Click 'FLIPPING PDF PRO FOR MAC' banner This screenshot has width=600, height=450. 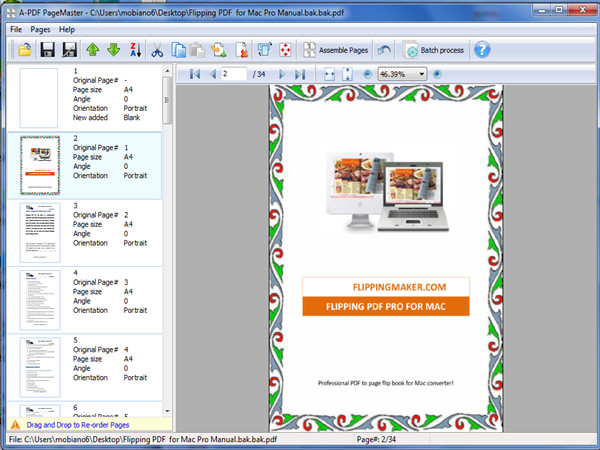386,306
